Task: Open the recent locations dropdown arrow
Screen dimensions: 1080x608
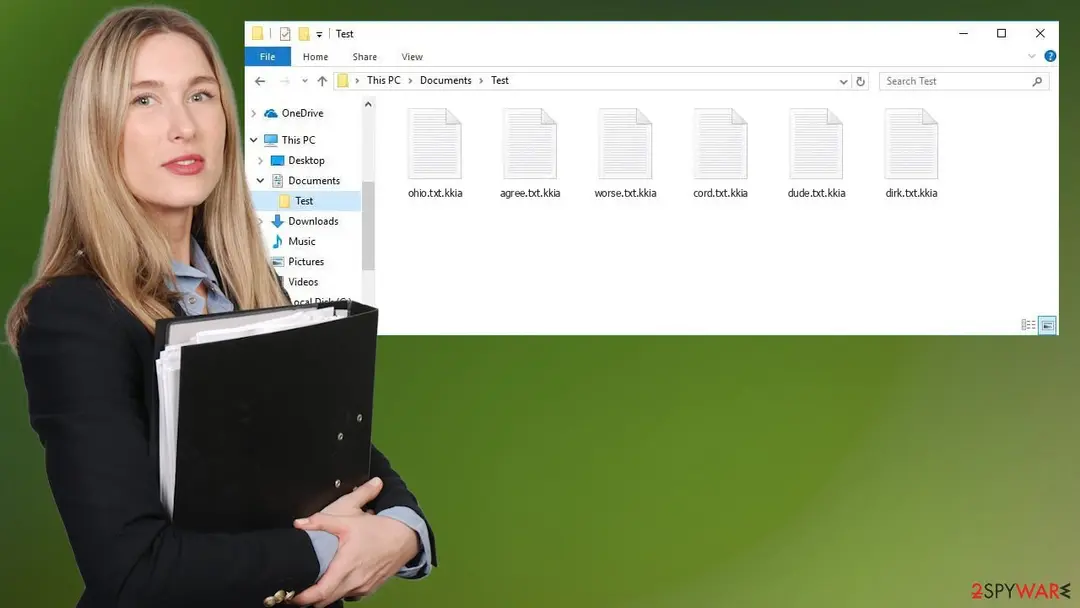Action: tap(304, 81)
